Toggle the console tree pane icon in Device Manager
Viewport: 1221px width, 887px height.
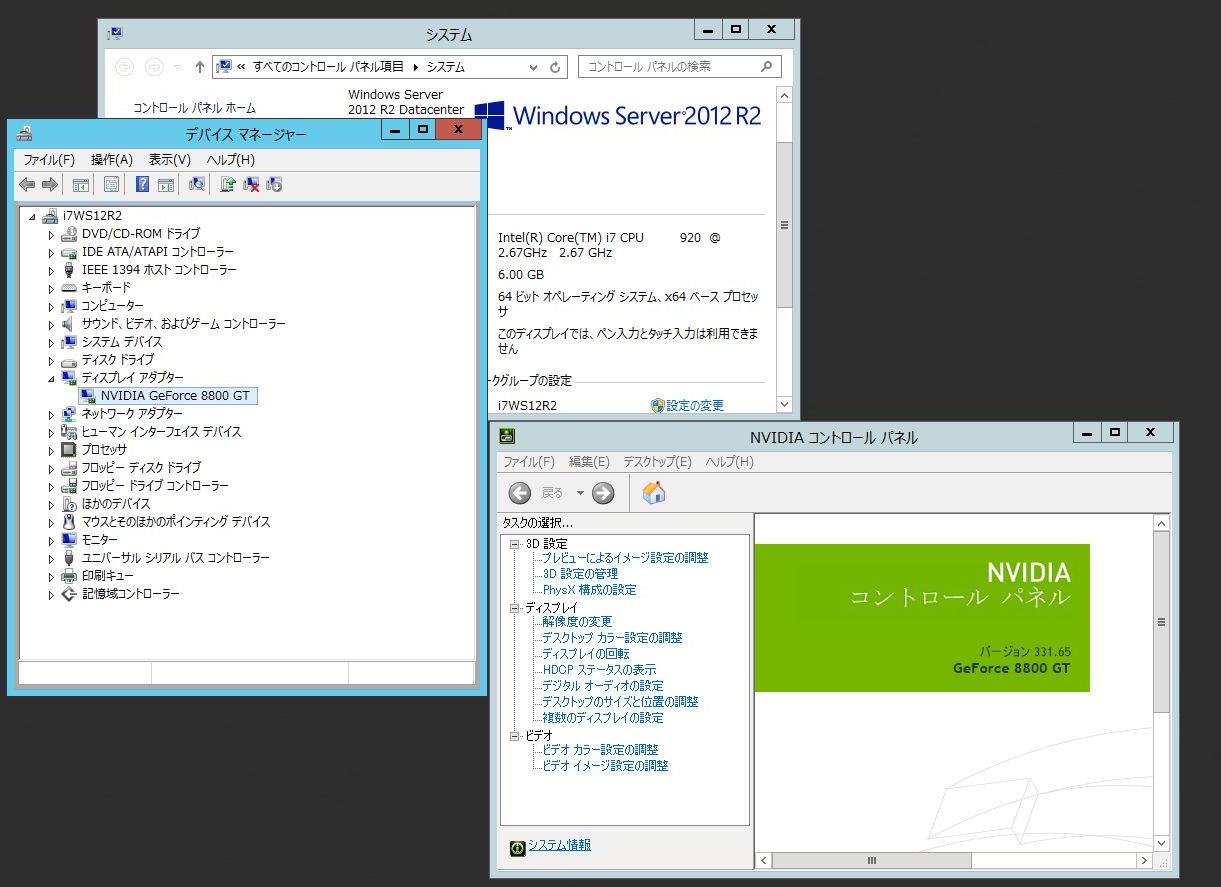point(81,184)
